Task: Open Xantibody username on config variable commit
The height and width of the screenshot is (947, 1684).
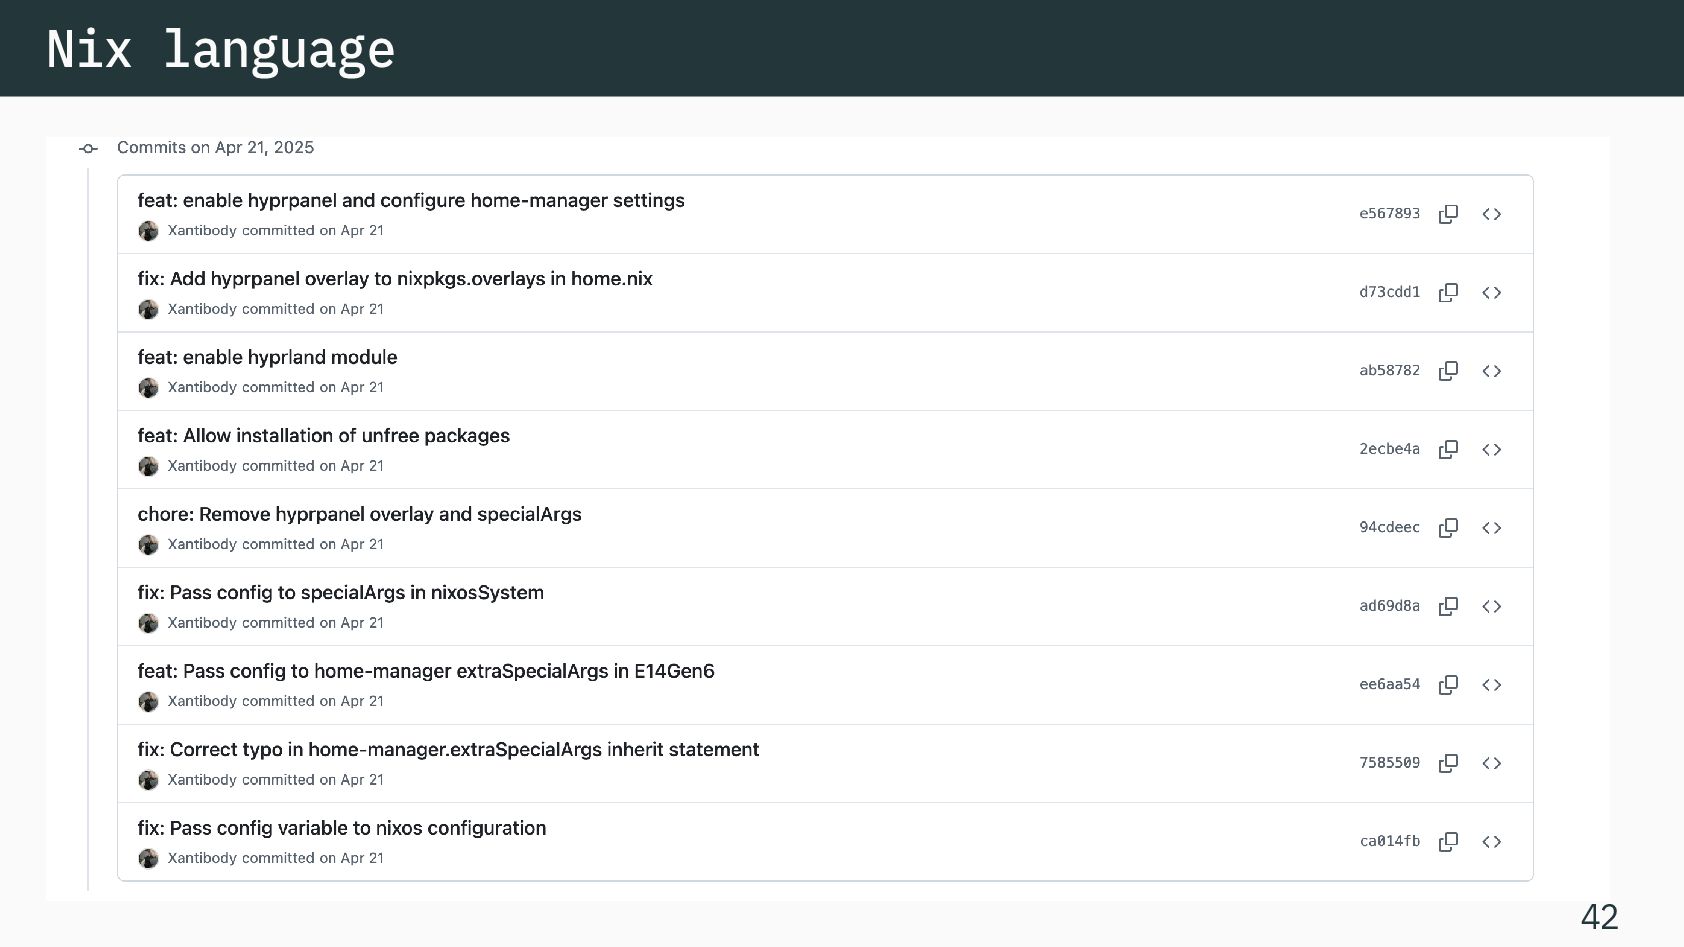Action: click(202, 858)
